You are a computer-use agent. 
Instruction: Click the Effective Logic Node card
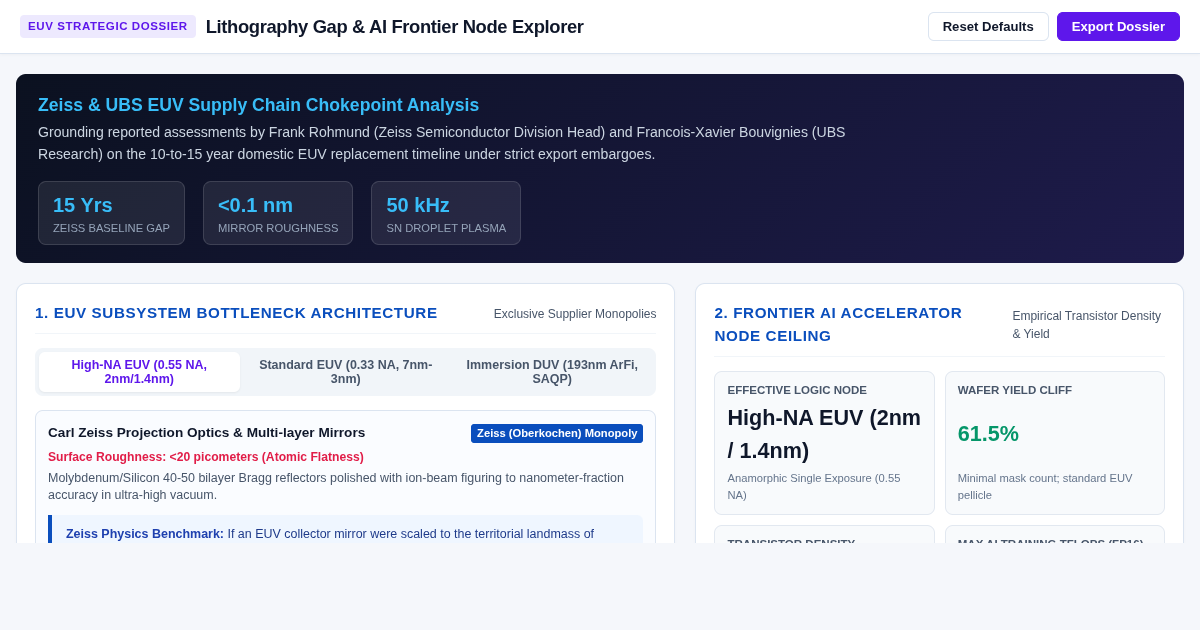coord(824,443)
